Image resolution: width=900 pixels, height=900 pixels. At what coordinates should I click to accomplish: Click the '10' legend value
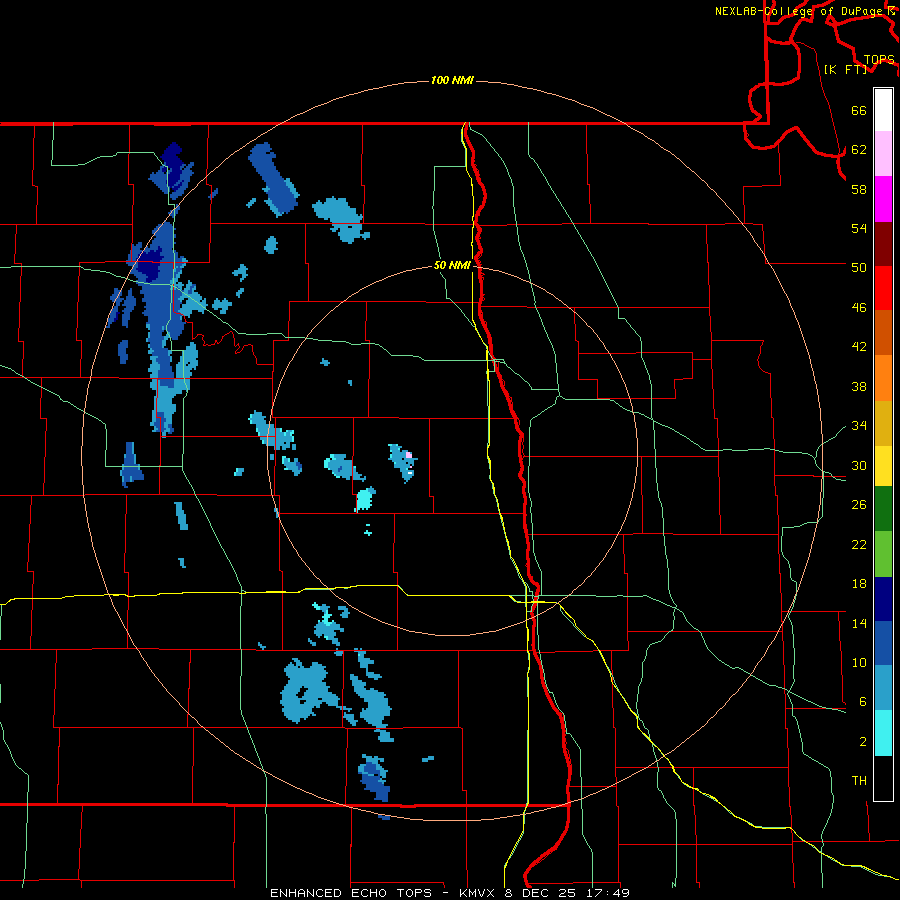(x=859, y=662)
